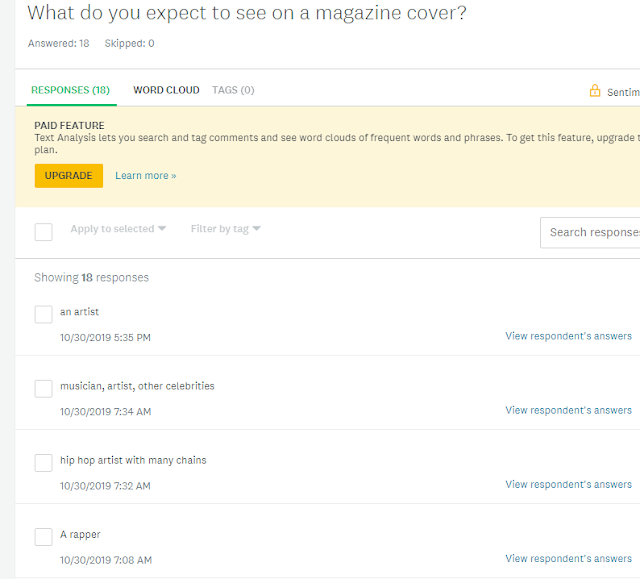Screen dimensions: 640x579
Task: Click the response text 'A rapper'
Action: pyautogui.click(x=80, y=535)
